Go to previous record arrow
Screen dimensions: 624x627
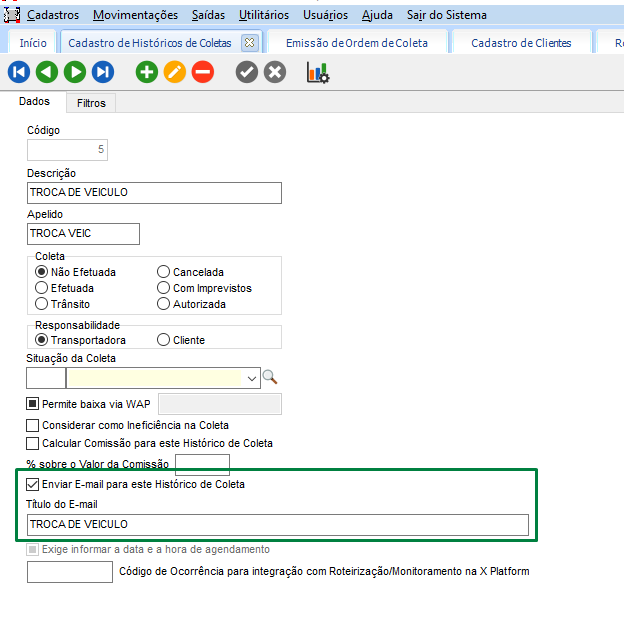click(47, 72)
